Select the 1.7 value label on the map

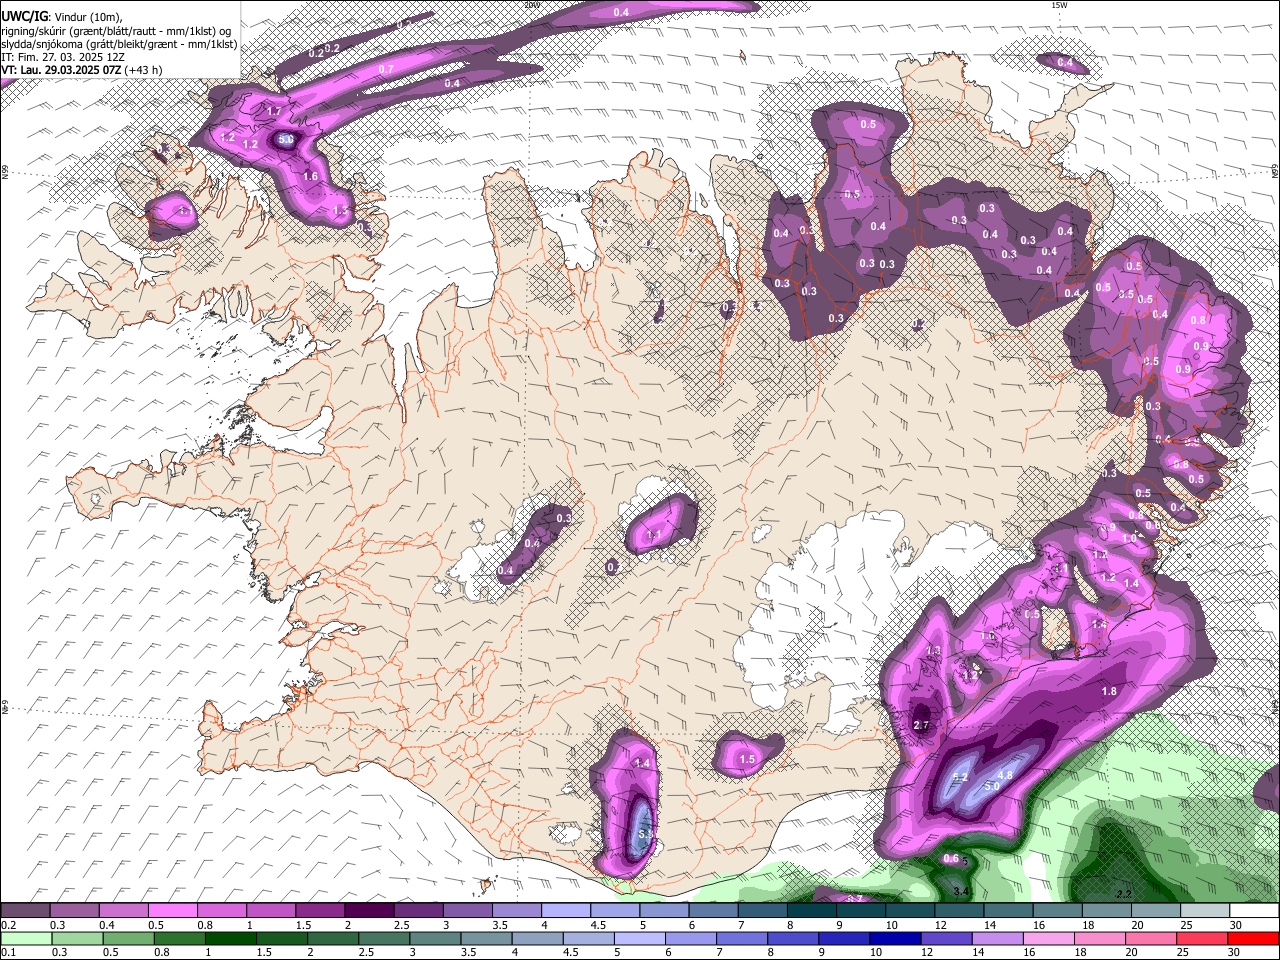273,110
